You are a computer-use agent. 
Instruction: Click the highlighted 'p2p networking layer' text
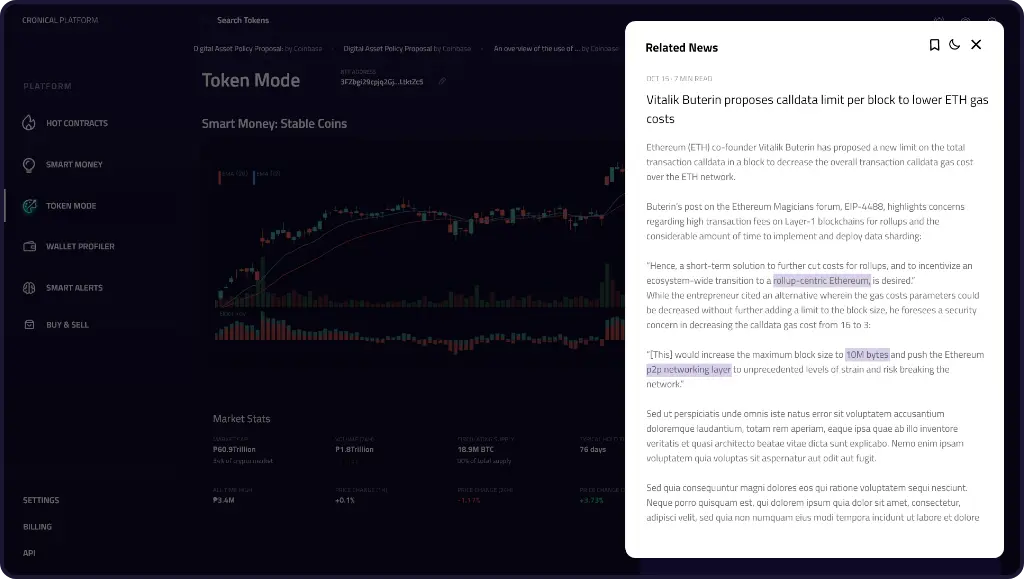click(x=689, y=370)
